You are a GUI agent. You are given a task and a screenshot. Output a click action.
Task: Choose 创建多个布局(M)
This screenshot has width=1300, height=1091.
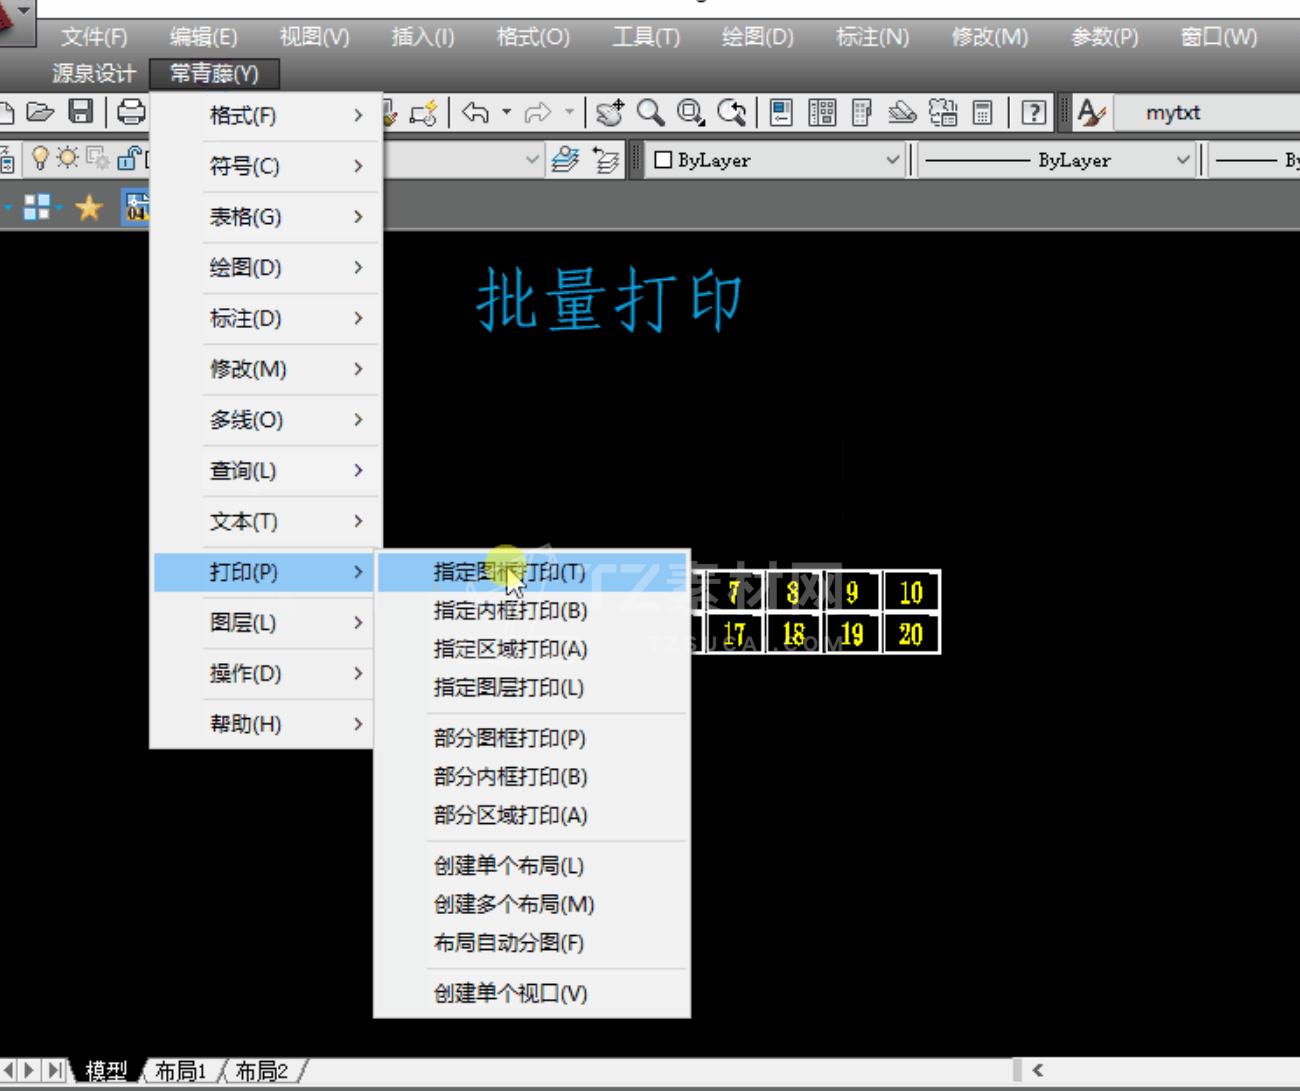coord(533,904)
